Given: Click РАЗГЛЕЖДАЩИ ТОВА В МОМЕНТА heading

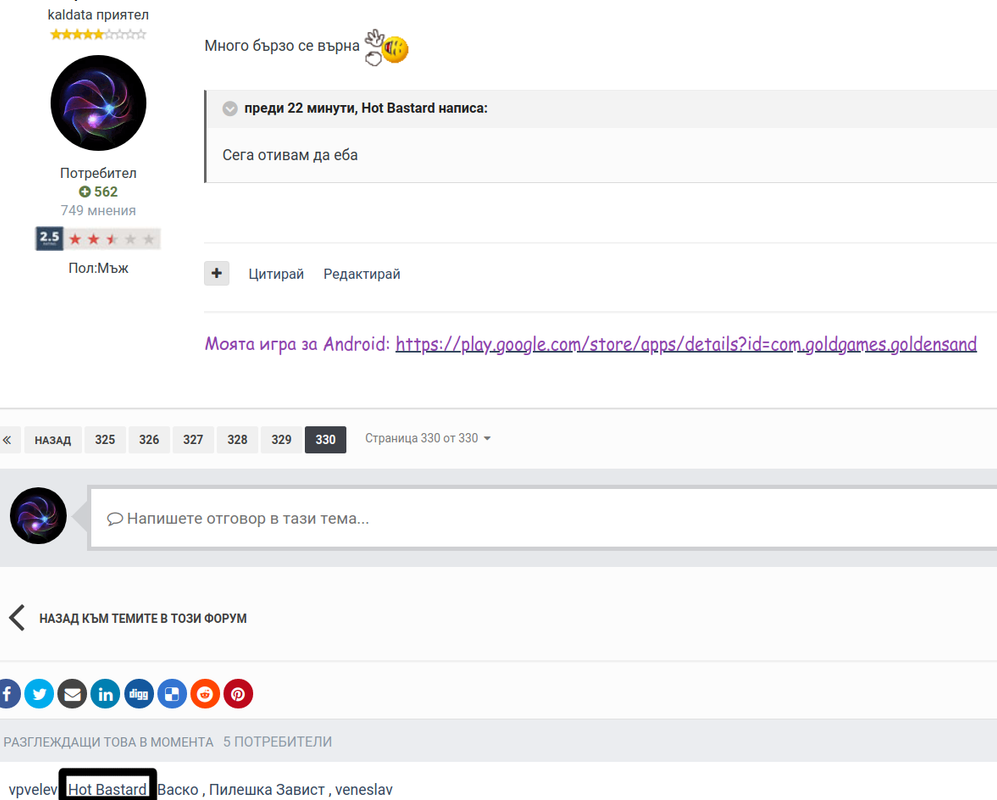Looking at the screenshot, I should tap(108, 742).
